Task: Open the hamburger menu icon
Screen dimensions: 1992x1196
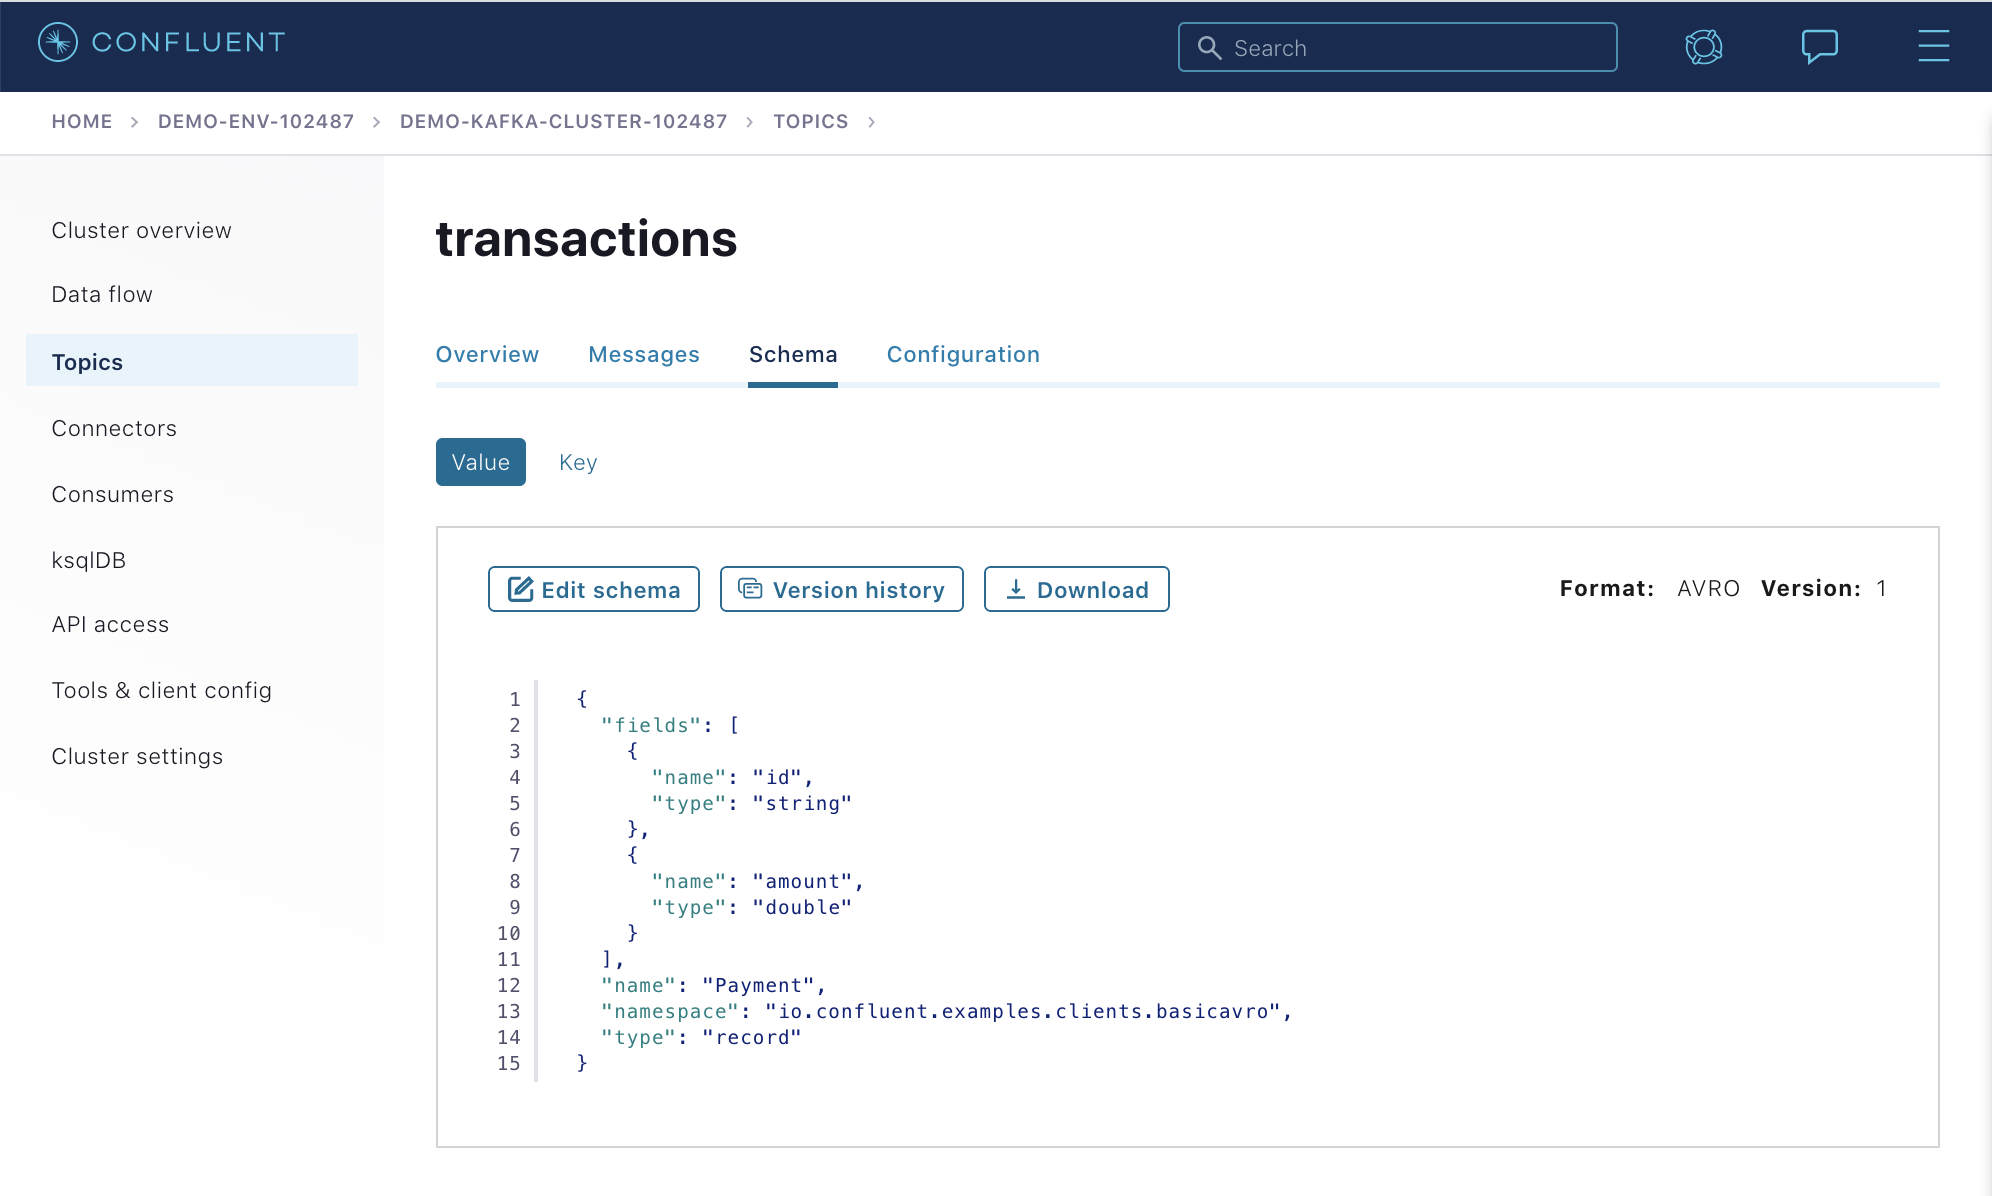Action: click(1933, 46)
